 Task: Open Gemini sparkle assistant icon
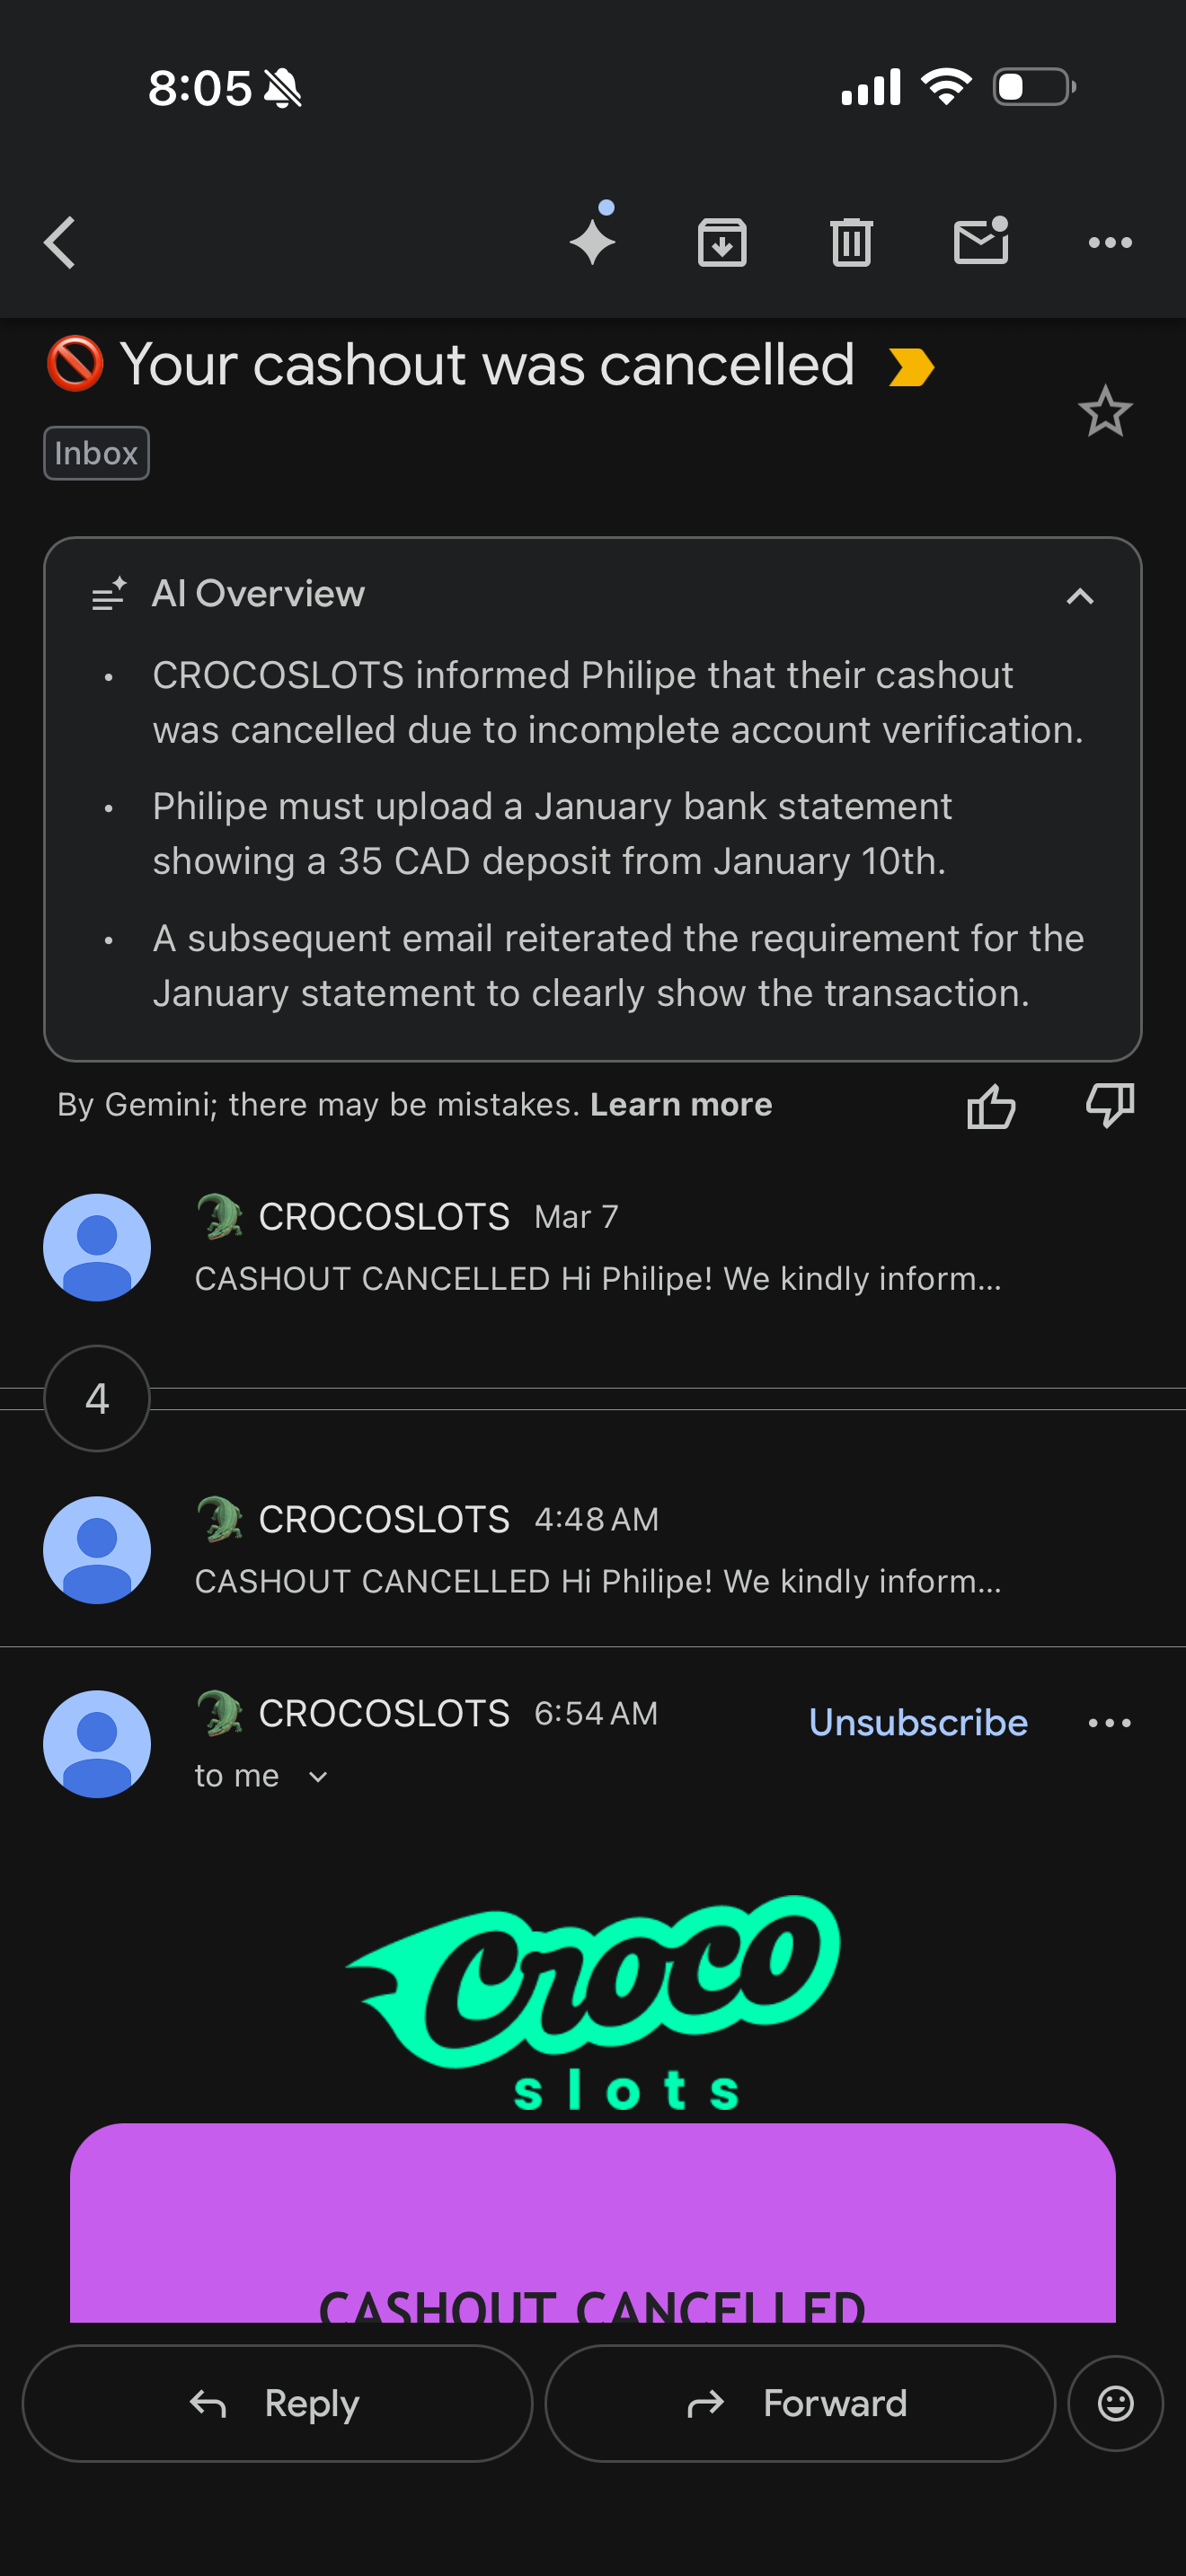593,241
